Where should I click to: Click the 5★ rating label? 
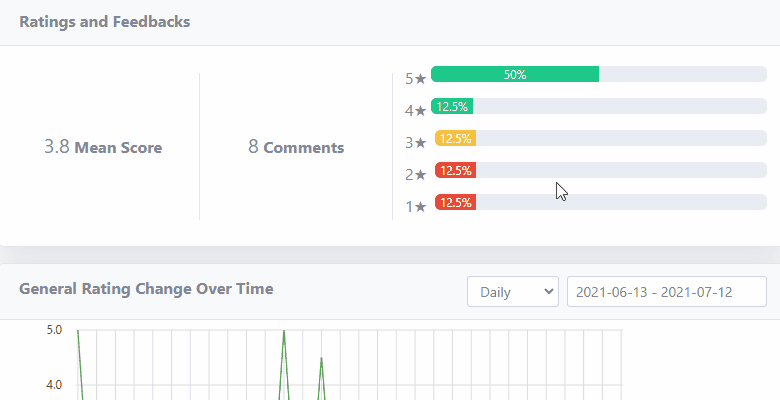pyautogui.click(x=416, y=79)
